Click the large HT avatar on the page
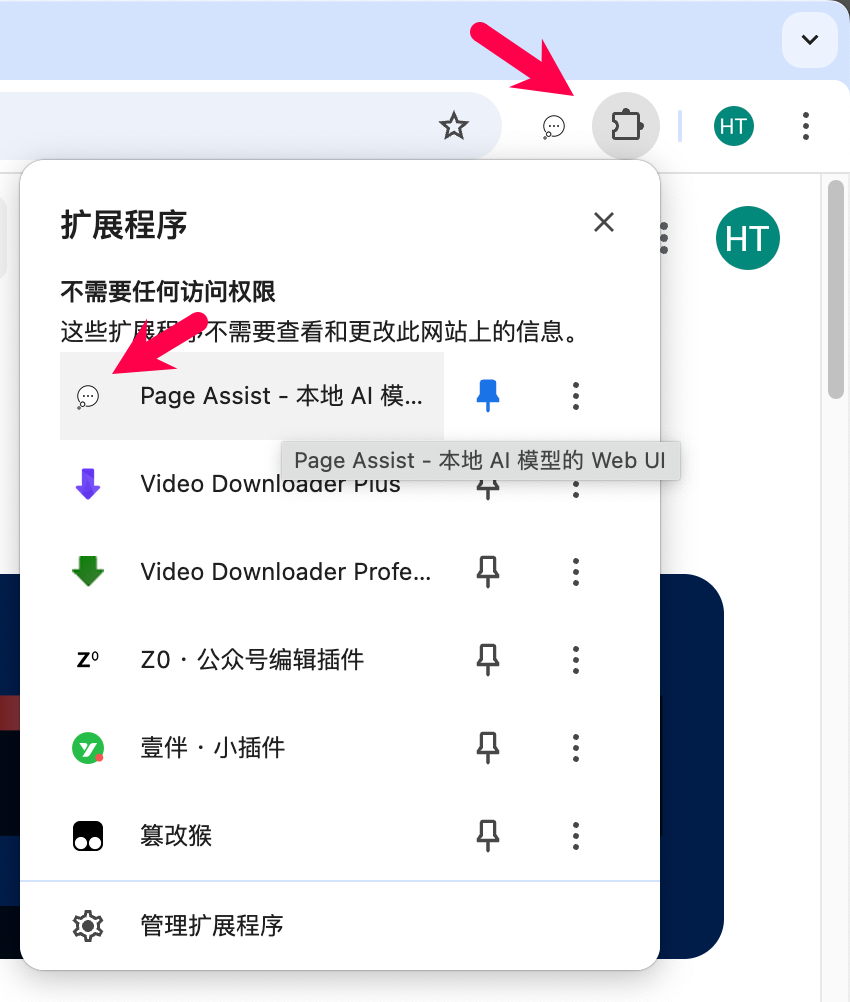850x1002 pixels. [747, 238]
